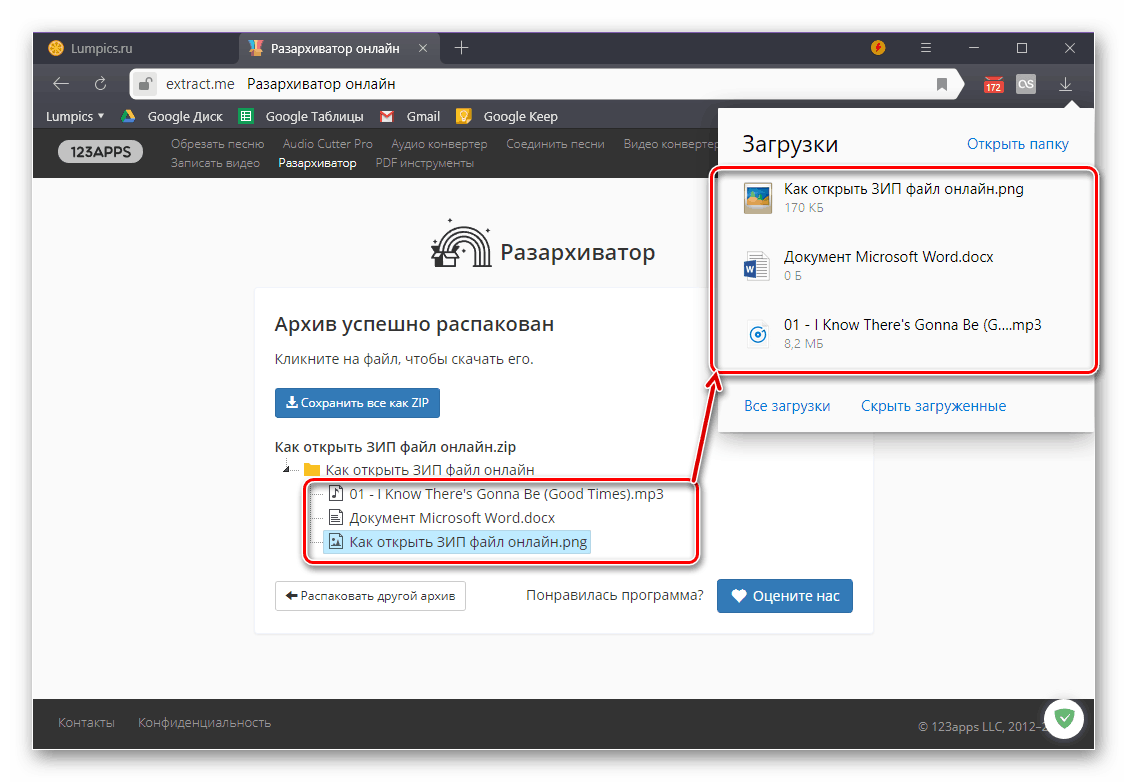Collapse the archive folder tree arrow
This screenshot has height=782, width=1127.
click(x=286, y=469)
